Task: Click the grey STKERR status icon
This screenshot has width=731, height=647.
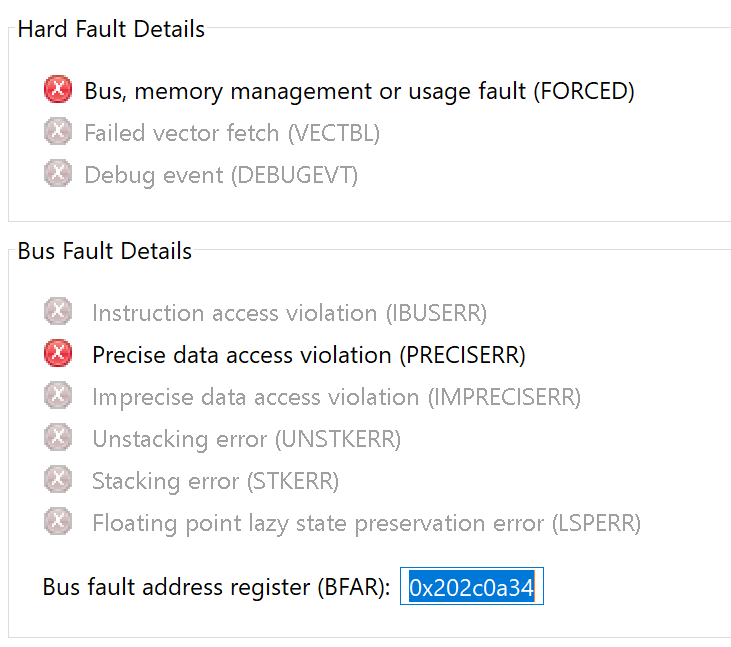Action: (58, 479)
